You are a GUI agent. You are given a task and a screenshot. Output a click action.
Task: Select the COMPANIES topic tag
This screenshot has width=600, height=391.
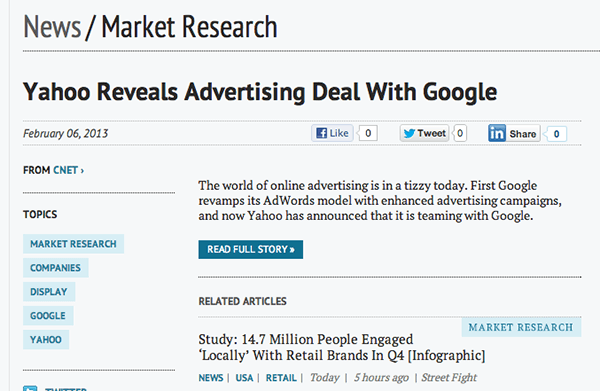coord(55,268)
